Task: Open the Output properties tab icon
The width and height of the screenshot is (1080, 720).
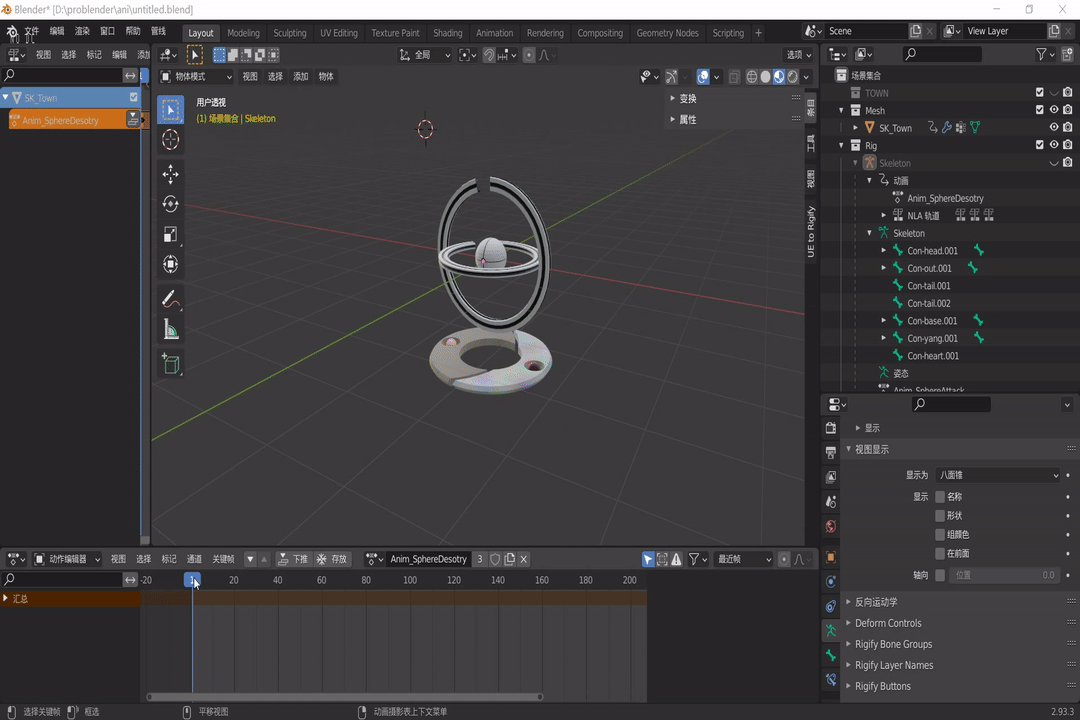Action: [x=831, y=452]
